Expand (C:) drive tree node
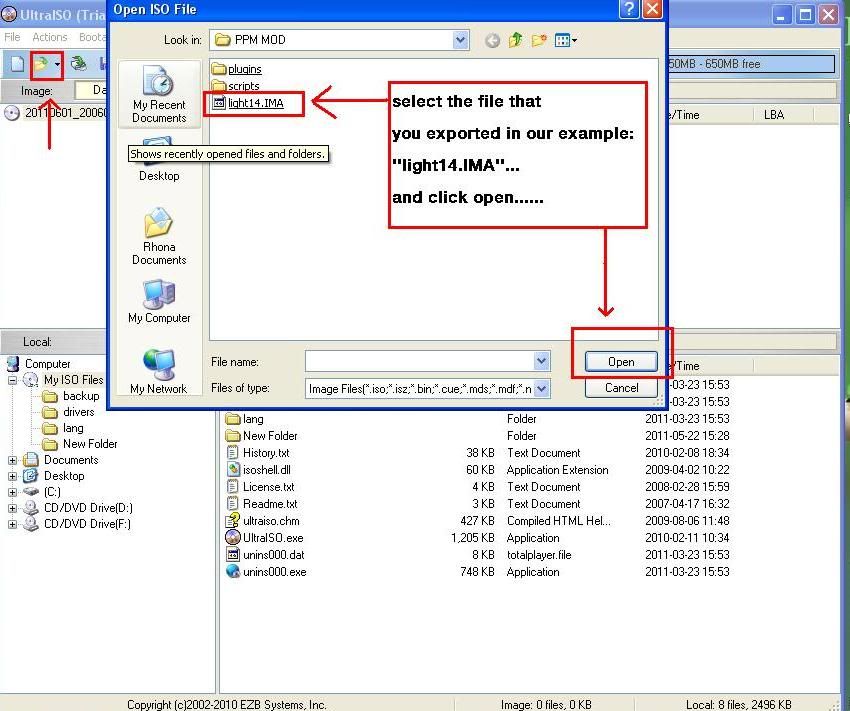 pos(12,492)
